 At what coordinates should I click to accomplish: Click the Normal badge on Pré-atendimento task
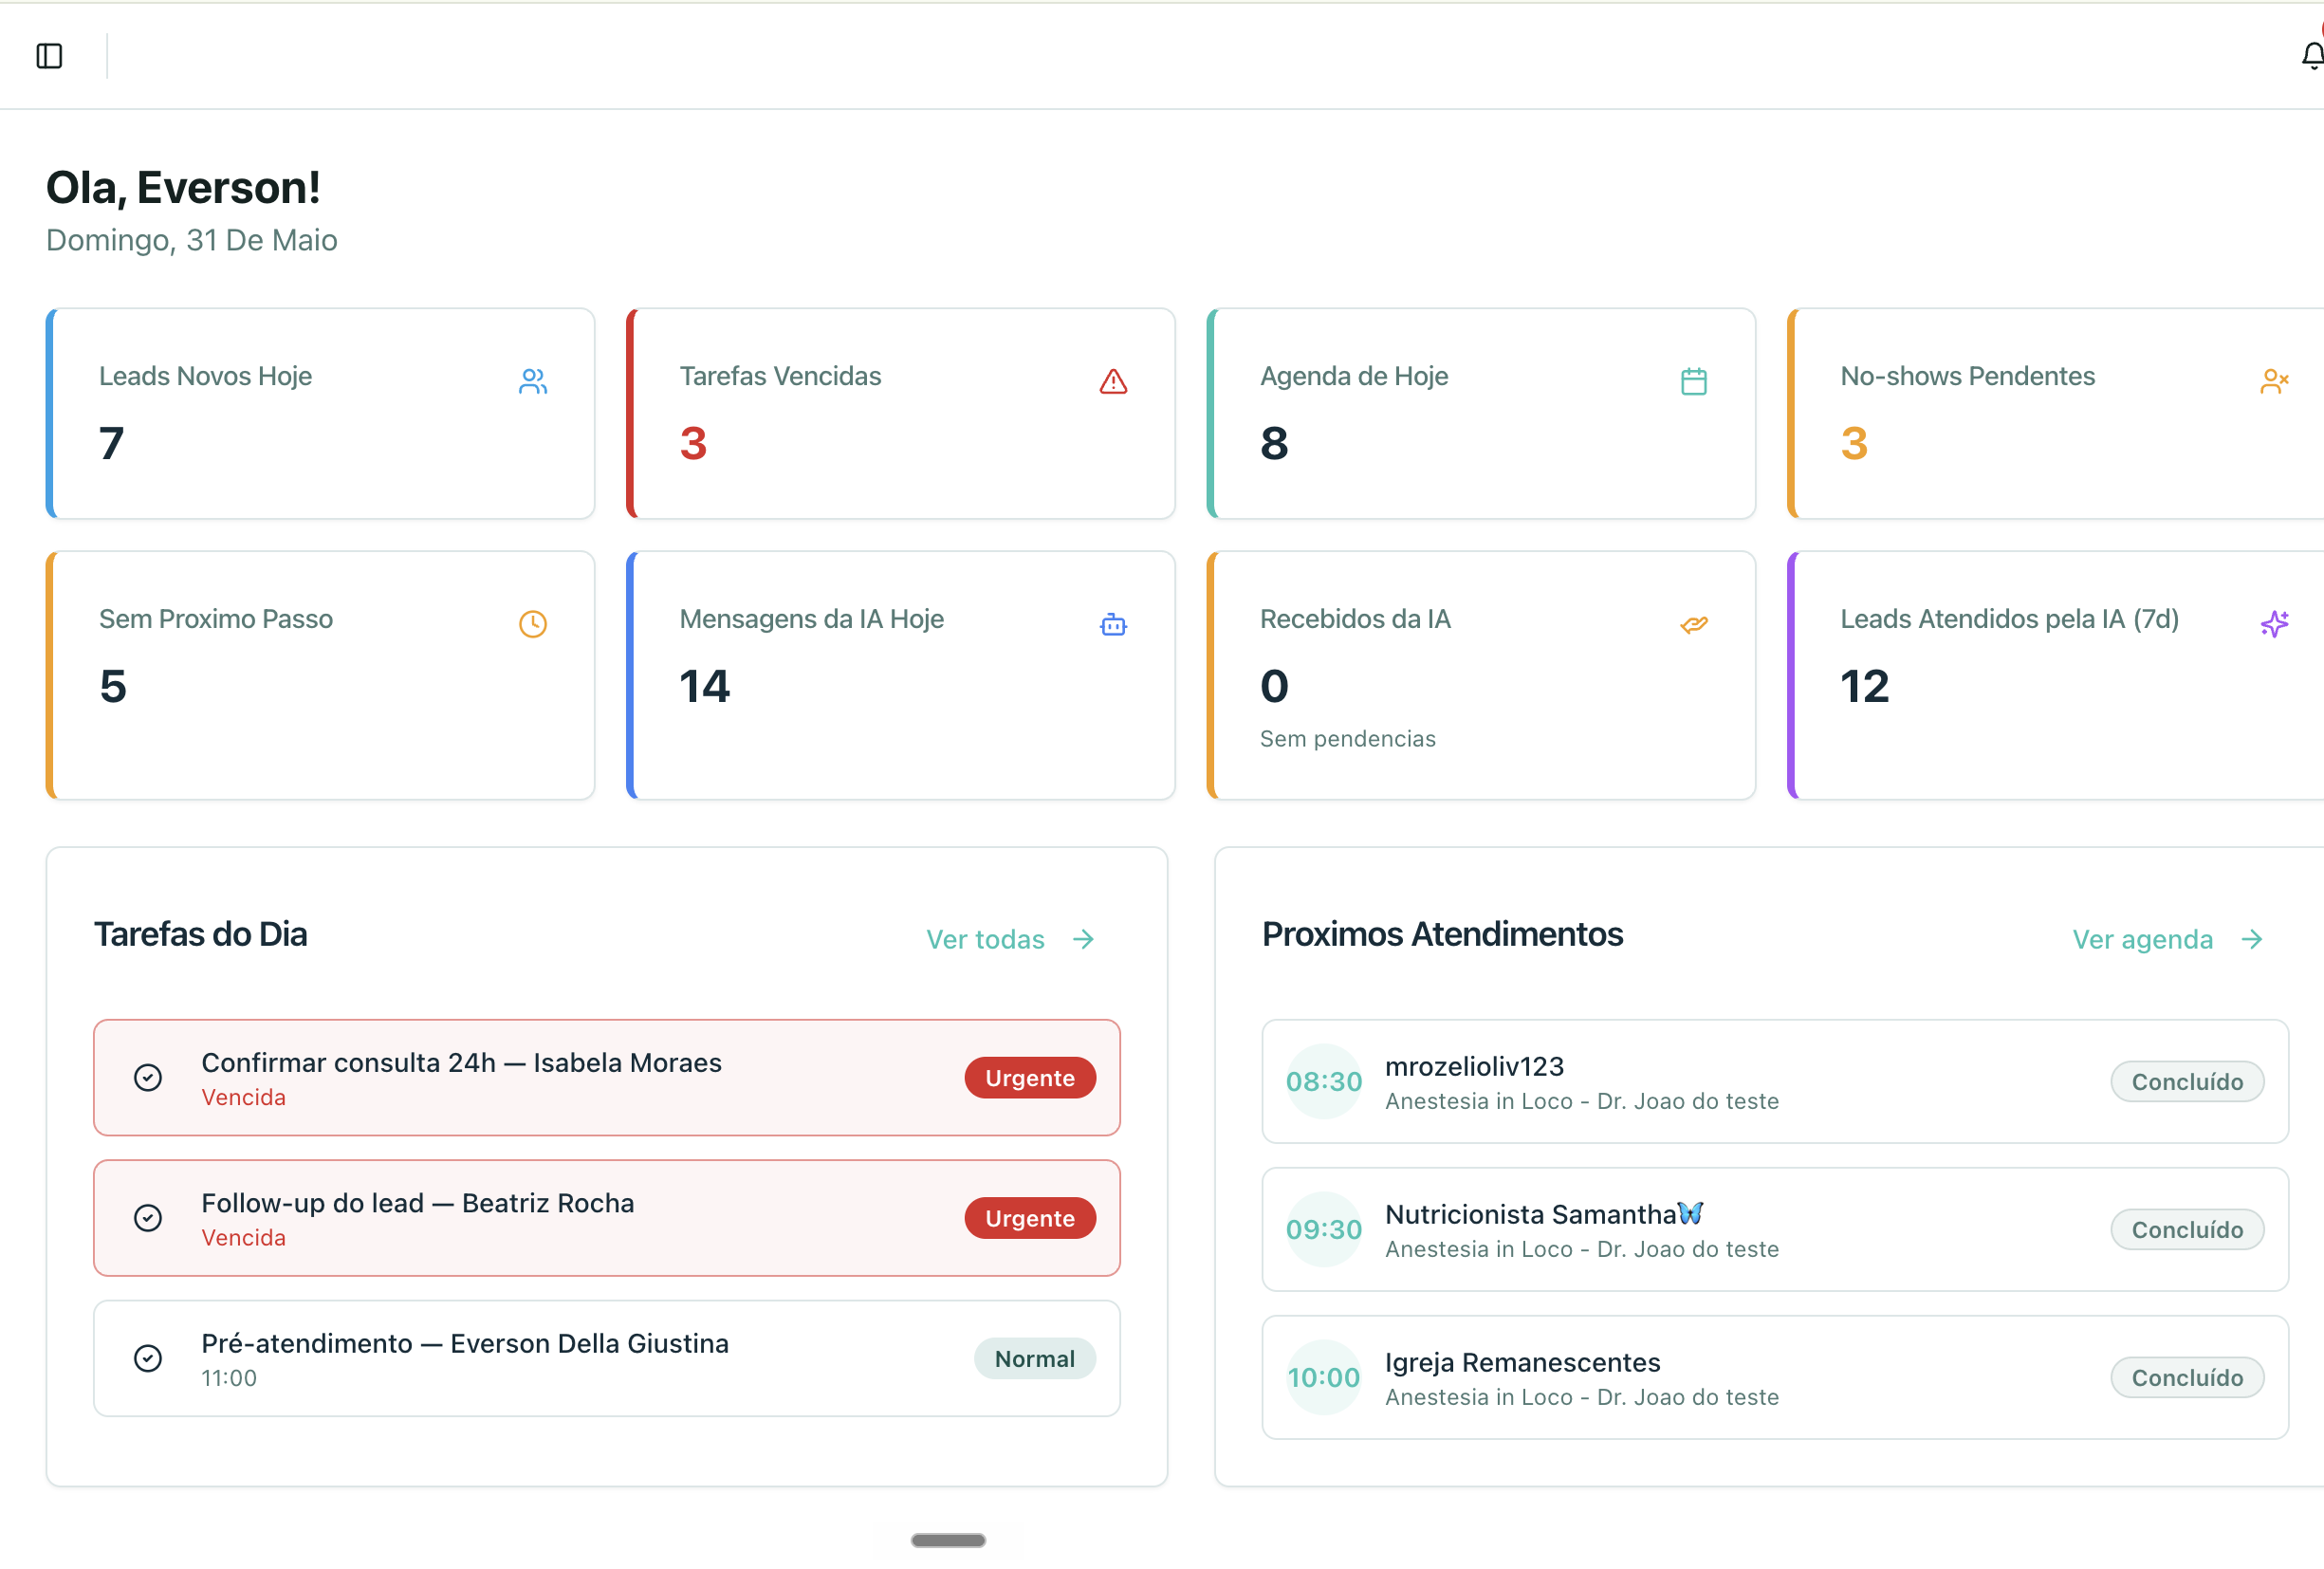click(1035, 1358)
